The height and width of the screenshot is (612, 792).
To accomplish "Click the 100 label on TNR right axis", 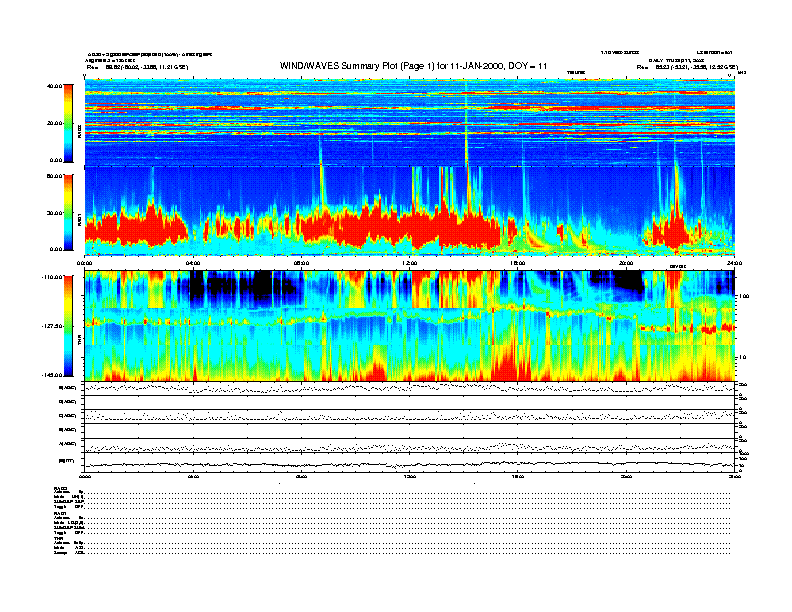I will [743, 296].
